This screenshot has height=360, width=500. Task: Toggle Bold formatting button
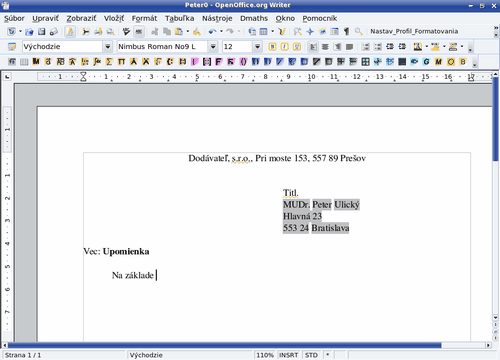[272, 47]
